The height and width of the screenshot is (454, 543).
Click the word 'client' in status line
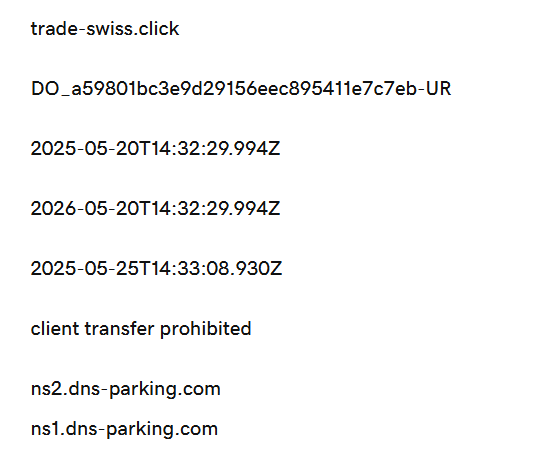[55, 328]
